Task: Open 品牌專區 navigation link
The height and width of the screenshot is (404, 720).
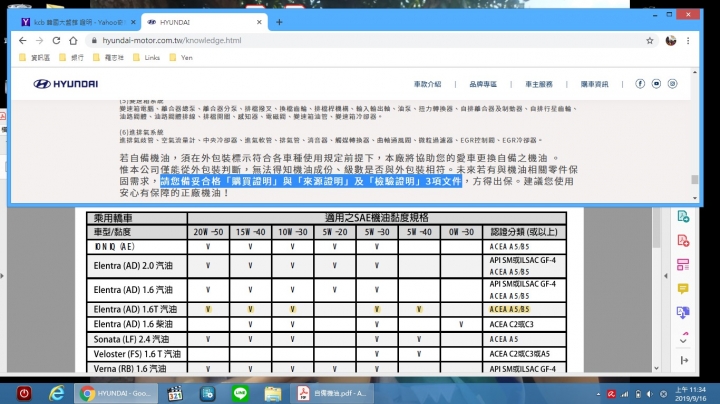Action: tap(483, 84)
